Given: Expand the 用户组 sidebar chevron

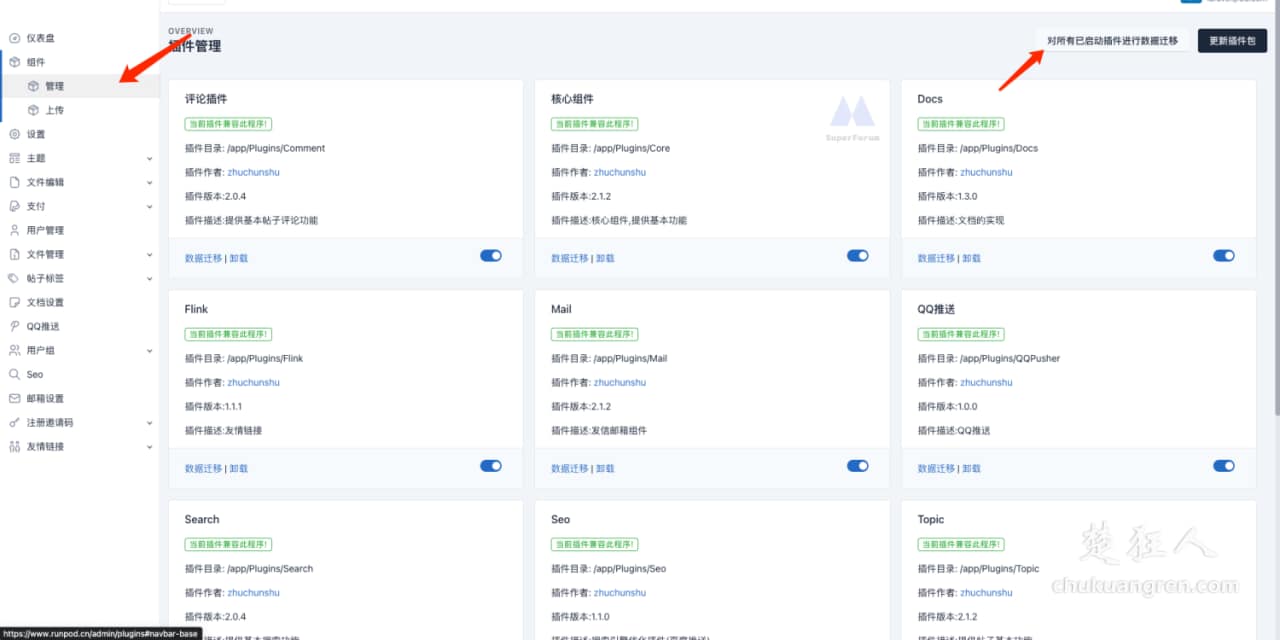Looking at the screenshot, I should [x=149, y=350].
